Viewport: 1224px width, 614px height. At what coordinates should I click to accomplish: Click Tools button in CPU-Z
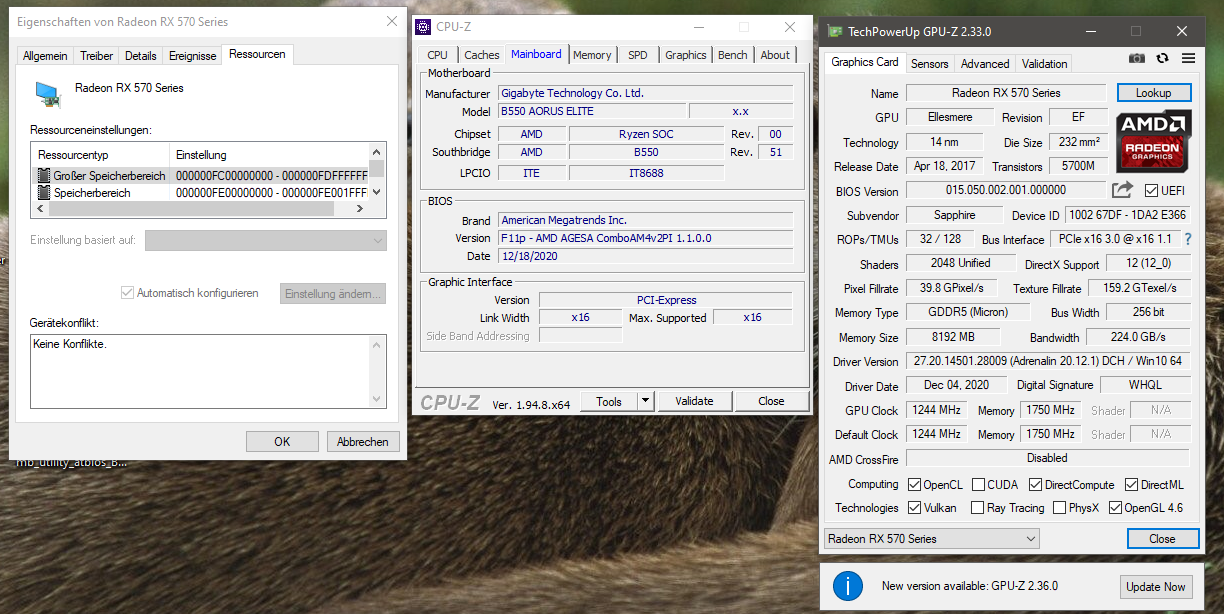click(x=609, y=401)
